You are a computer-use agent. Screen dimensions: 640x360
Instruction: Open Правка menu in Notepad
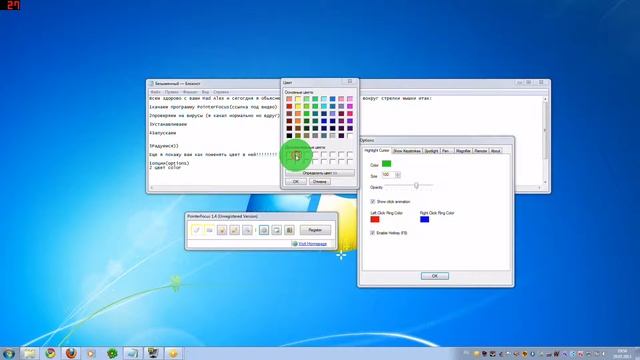click(x=171, y=92)
